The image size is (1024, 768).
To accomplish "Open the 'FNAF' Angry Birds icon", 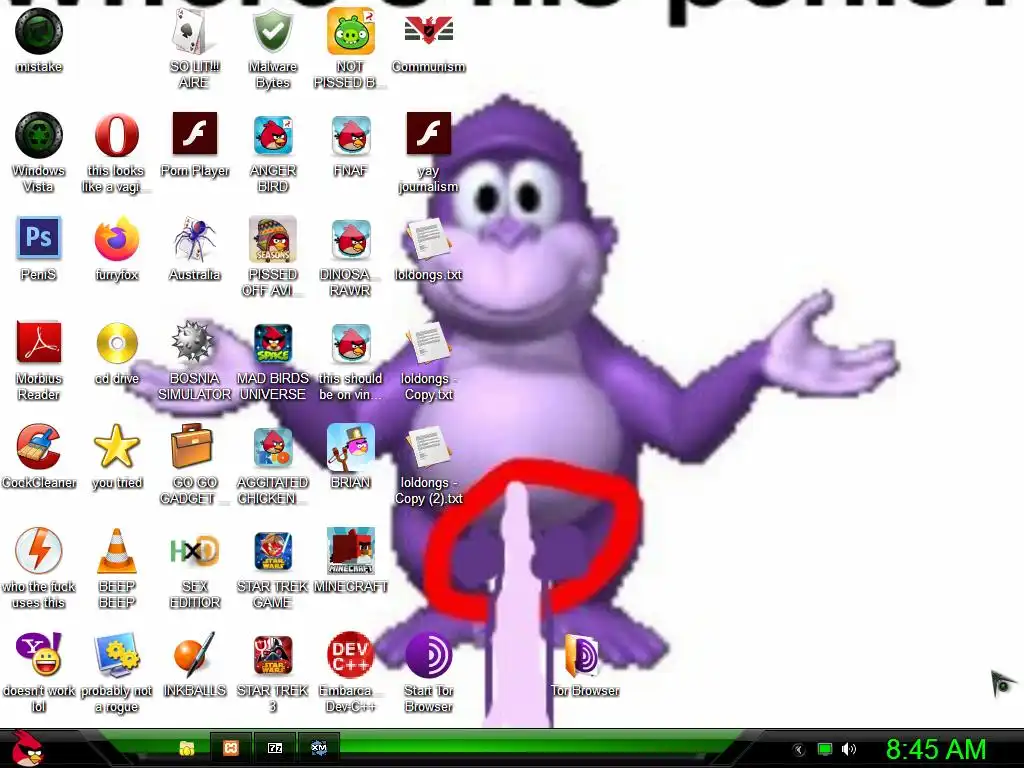I will (351, 135).
